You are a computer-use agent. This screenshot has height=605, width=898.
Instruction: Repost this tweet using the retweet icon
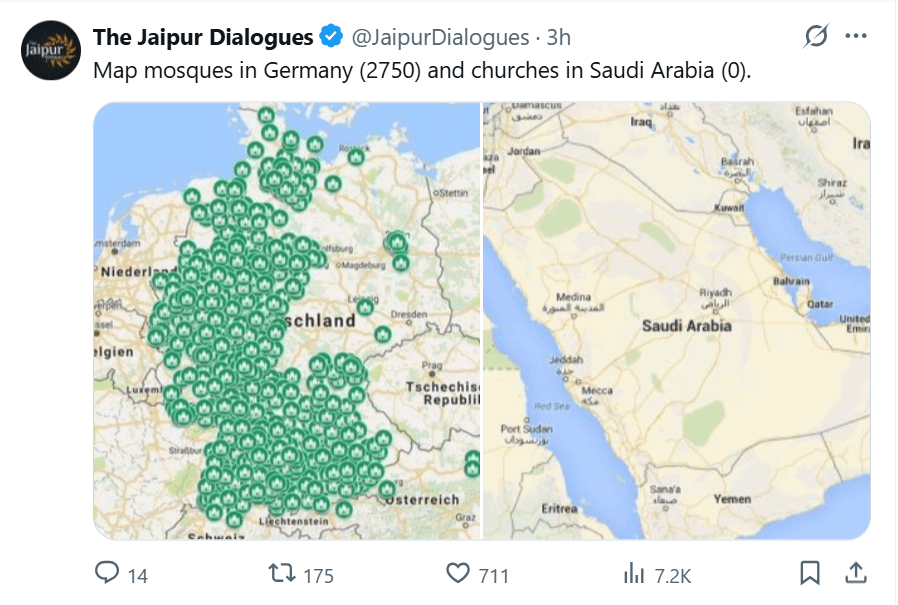coord(282,573)
